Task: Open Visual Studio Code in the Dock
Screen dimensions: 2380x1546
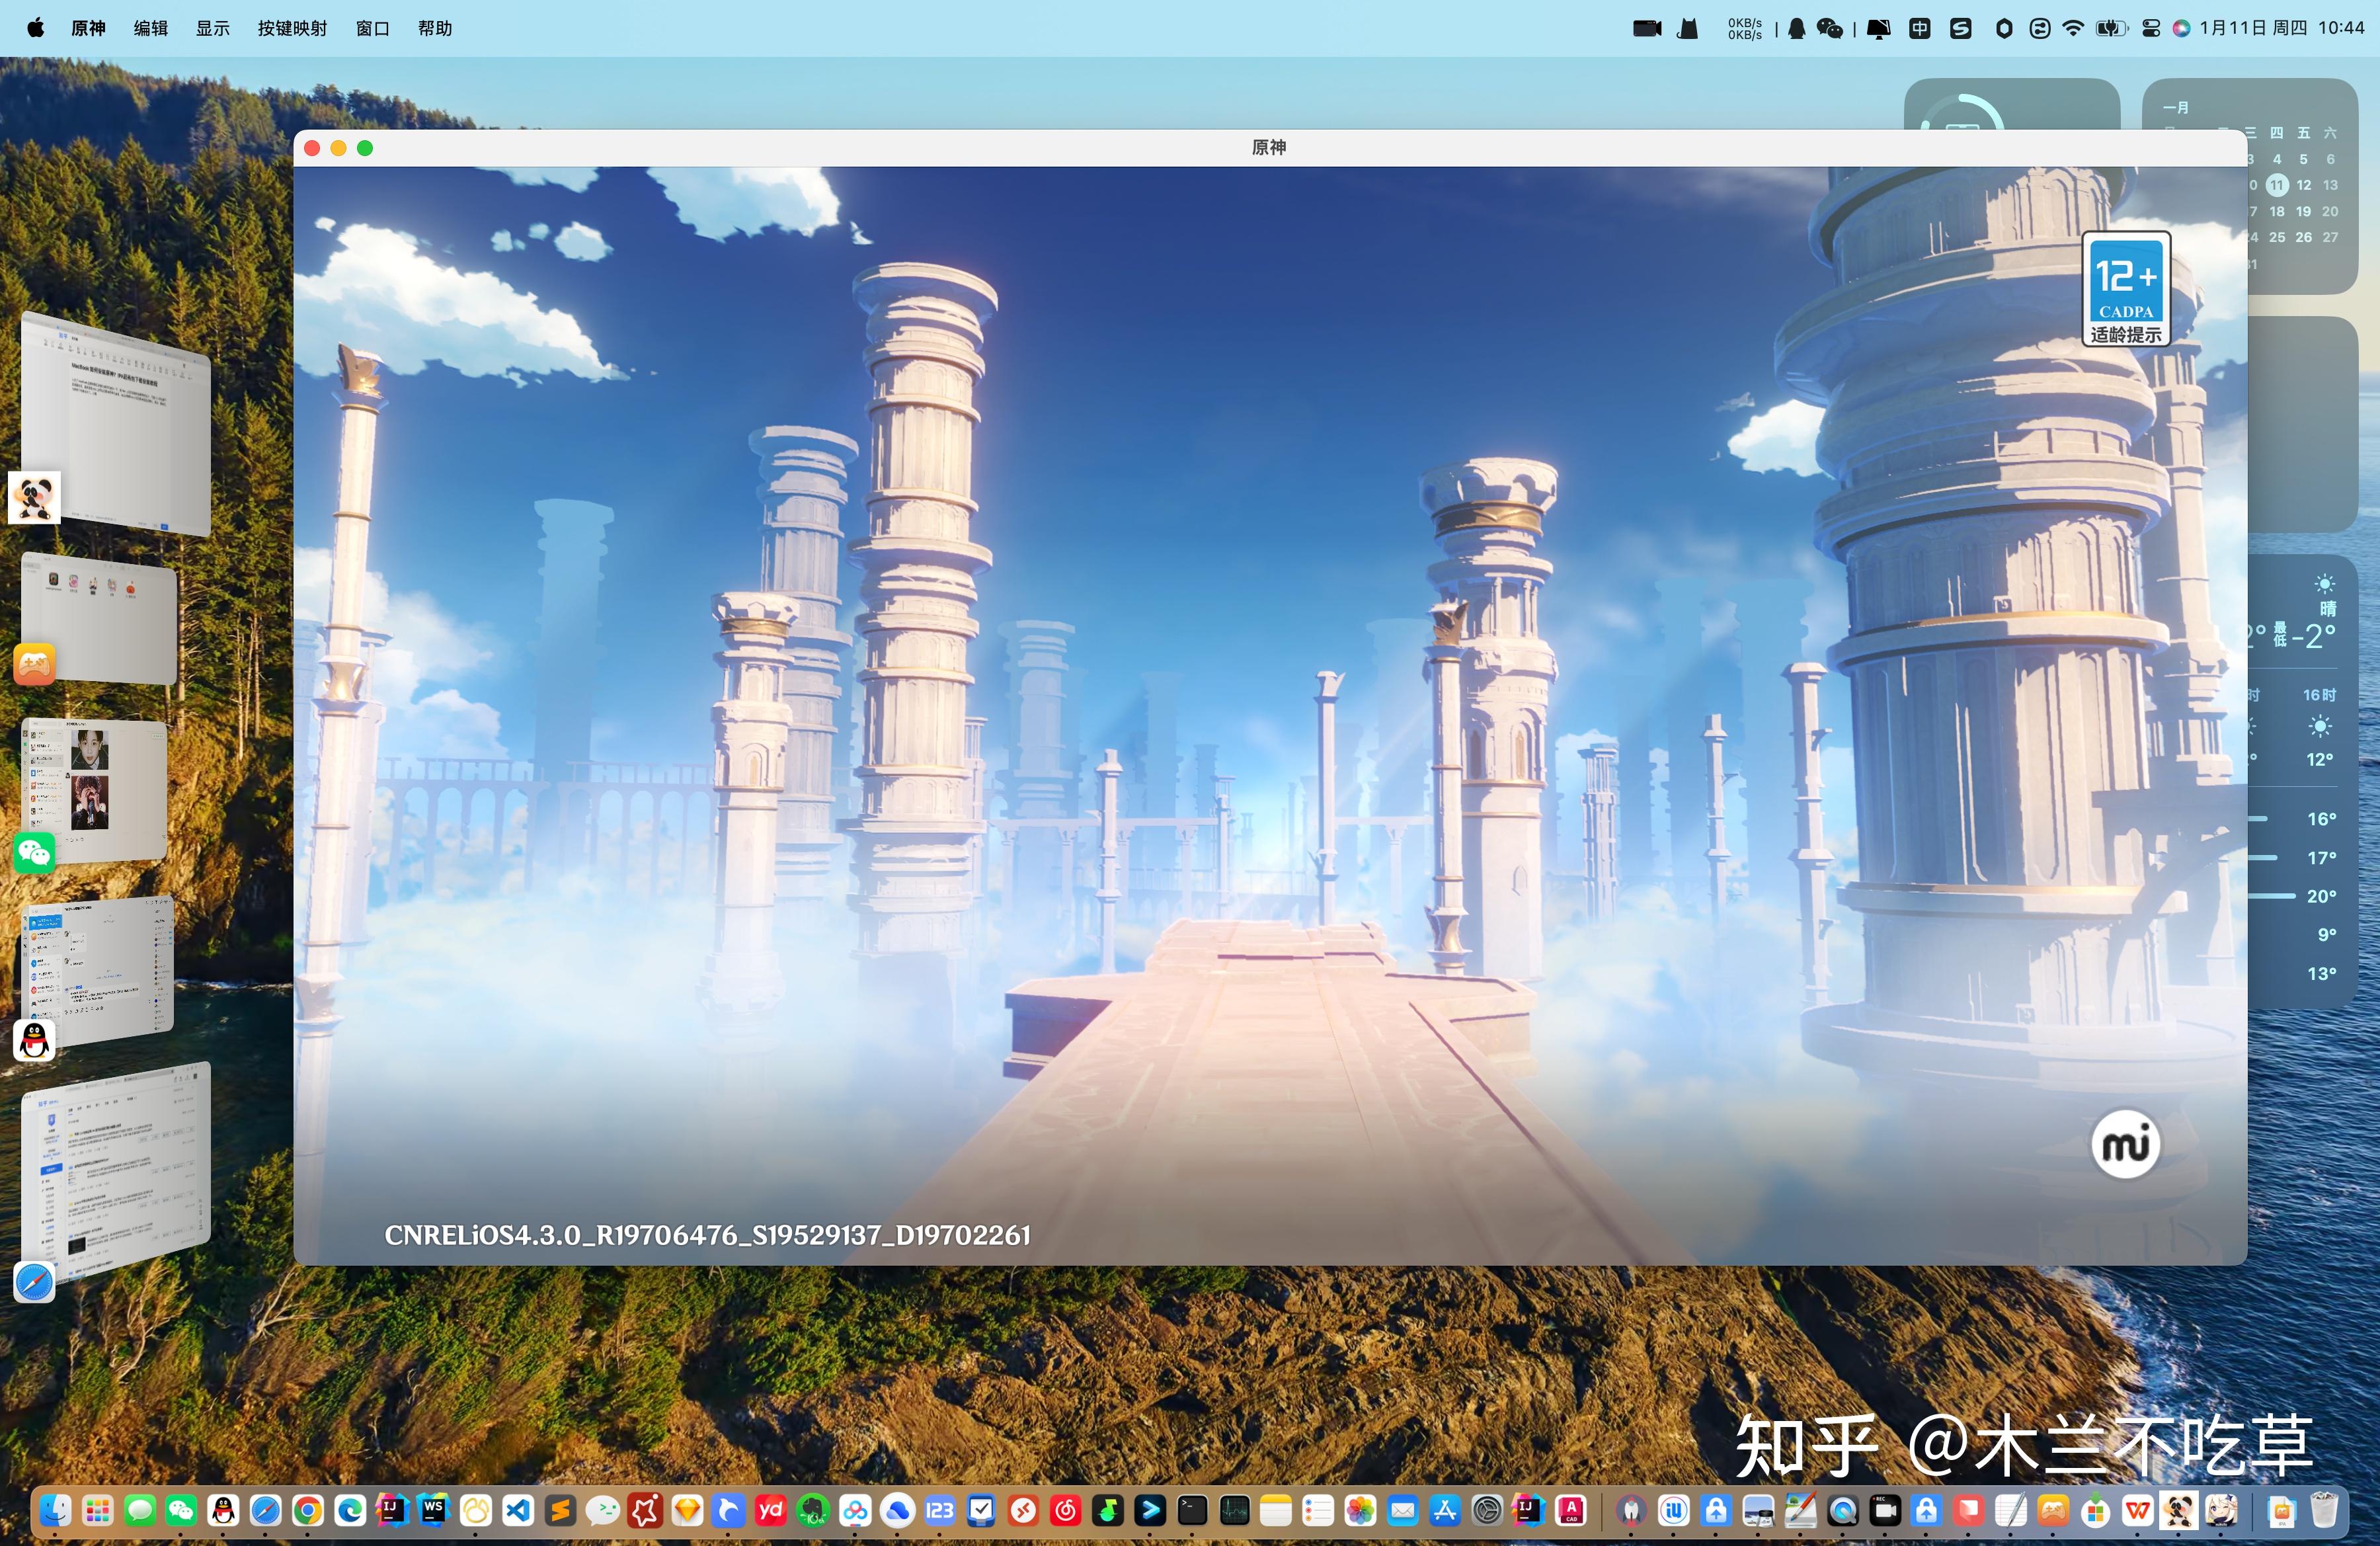Action: tap(518, 1510)
